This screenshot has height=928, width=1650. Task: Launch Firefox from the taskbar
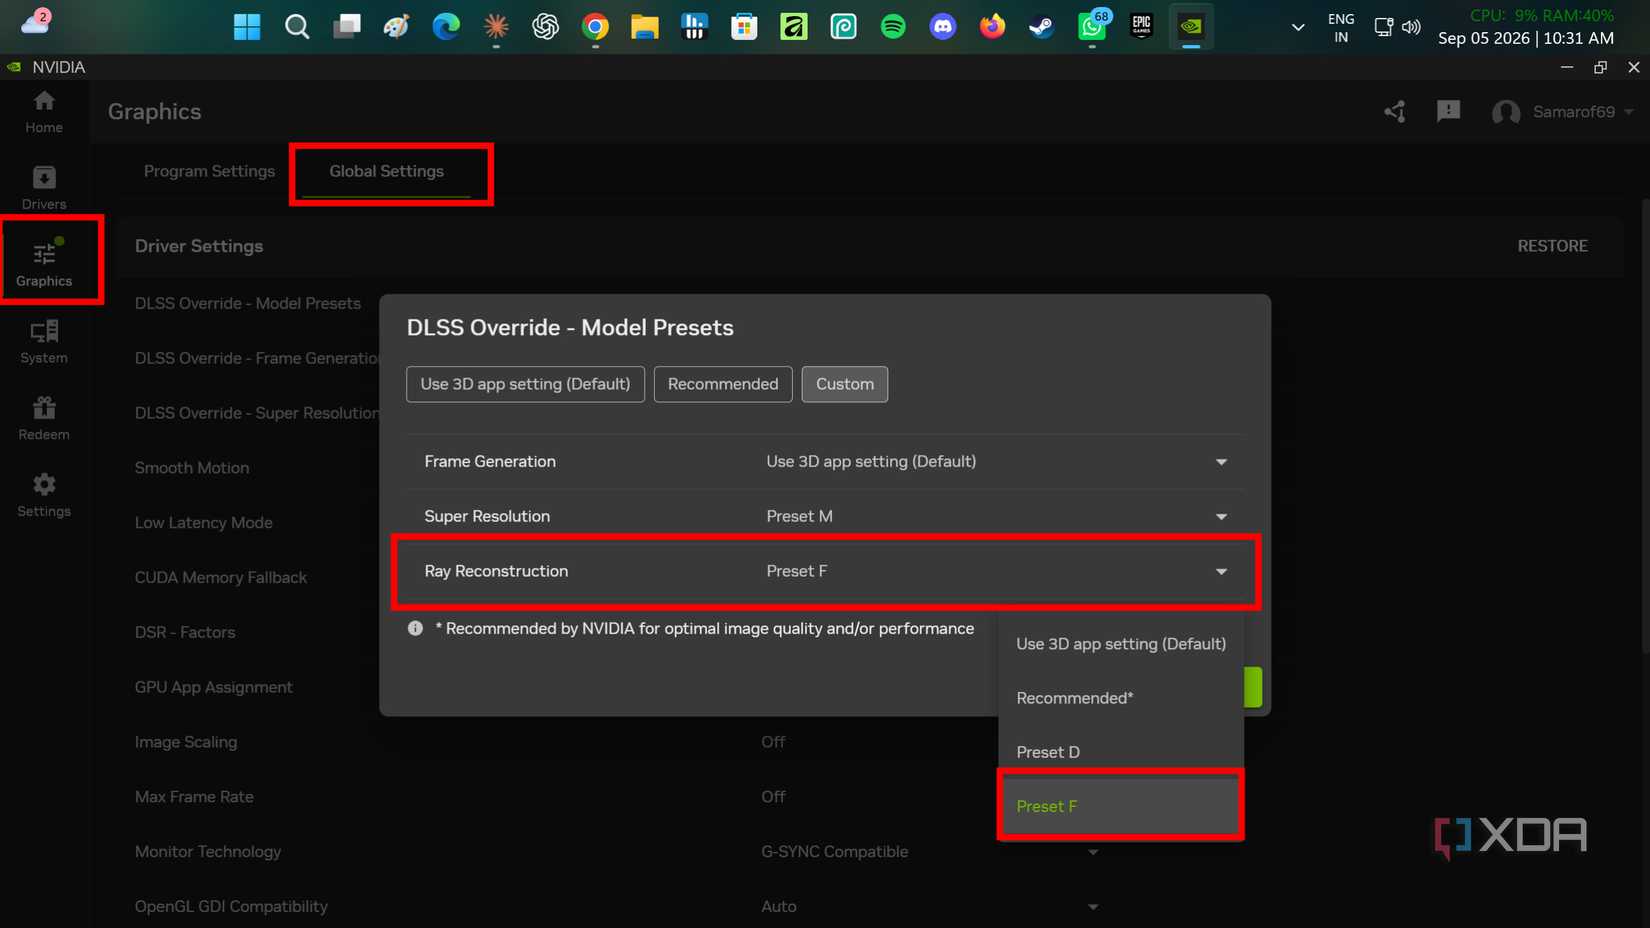point(992,27)
